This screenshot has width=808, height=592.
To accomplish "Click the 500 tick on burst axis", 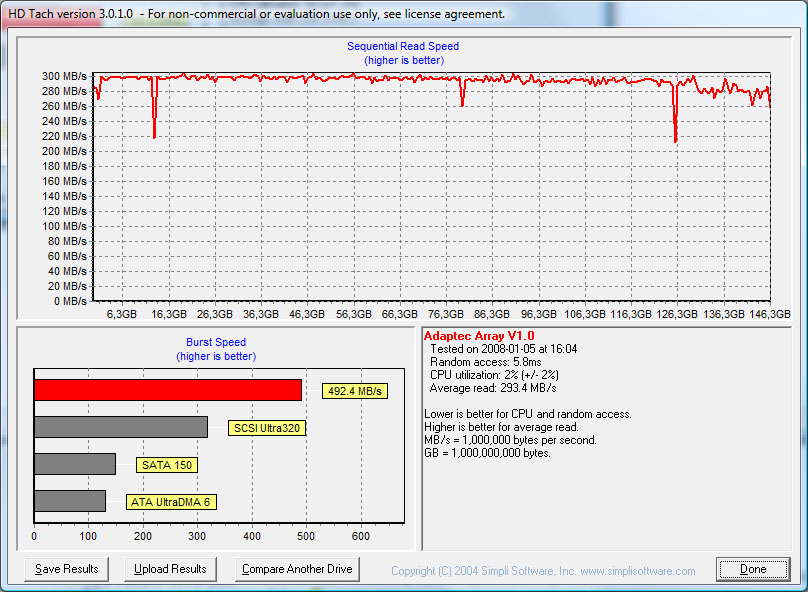I will click(306, 536).
